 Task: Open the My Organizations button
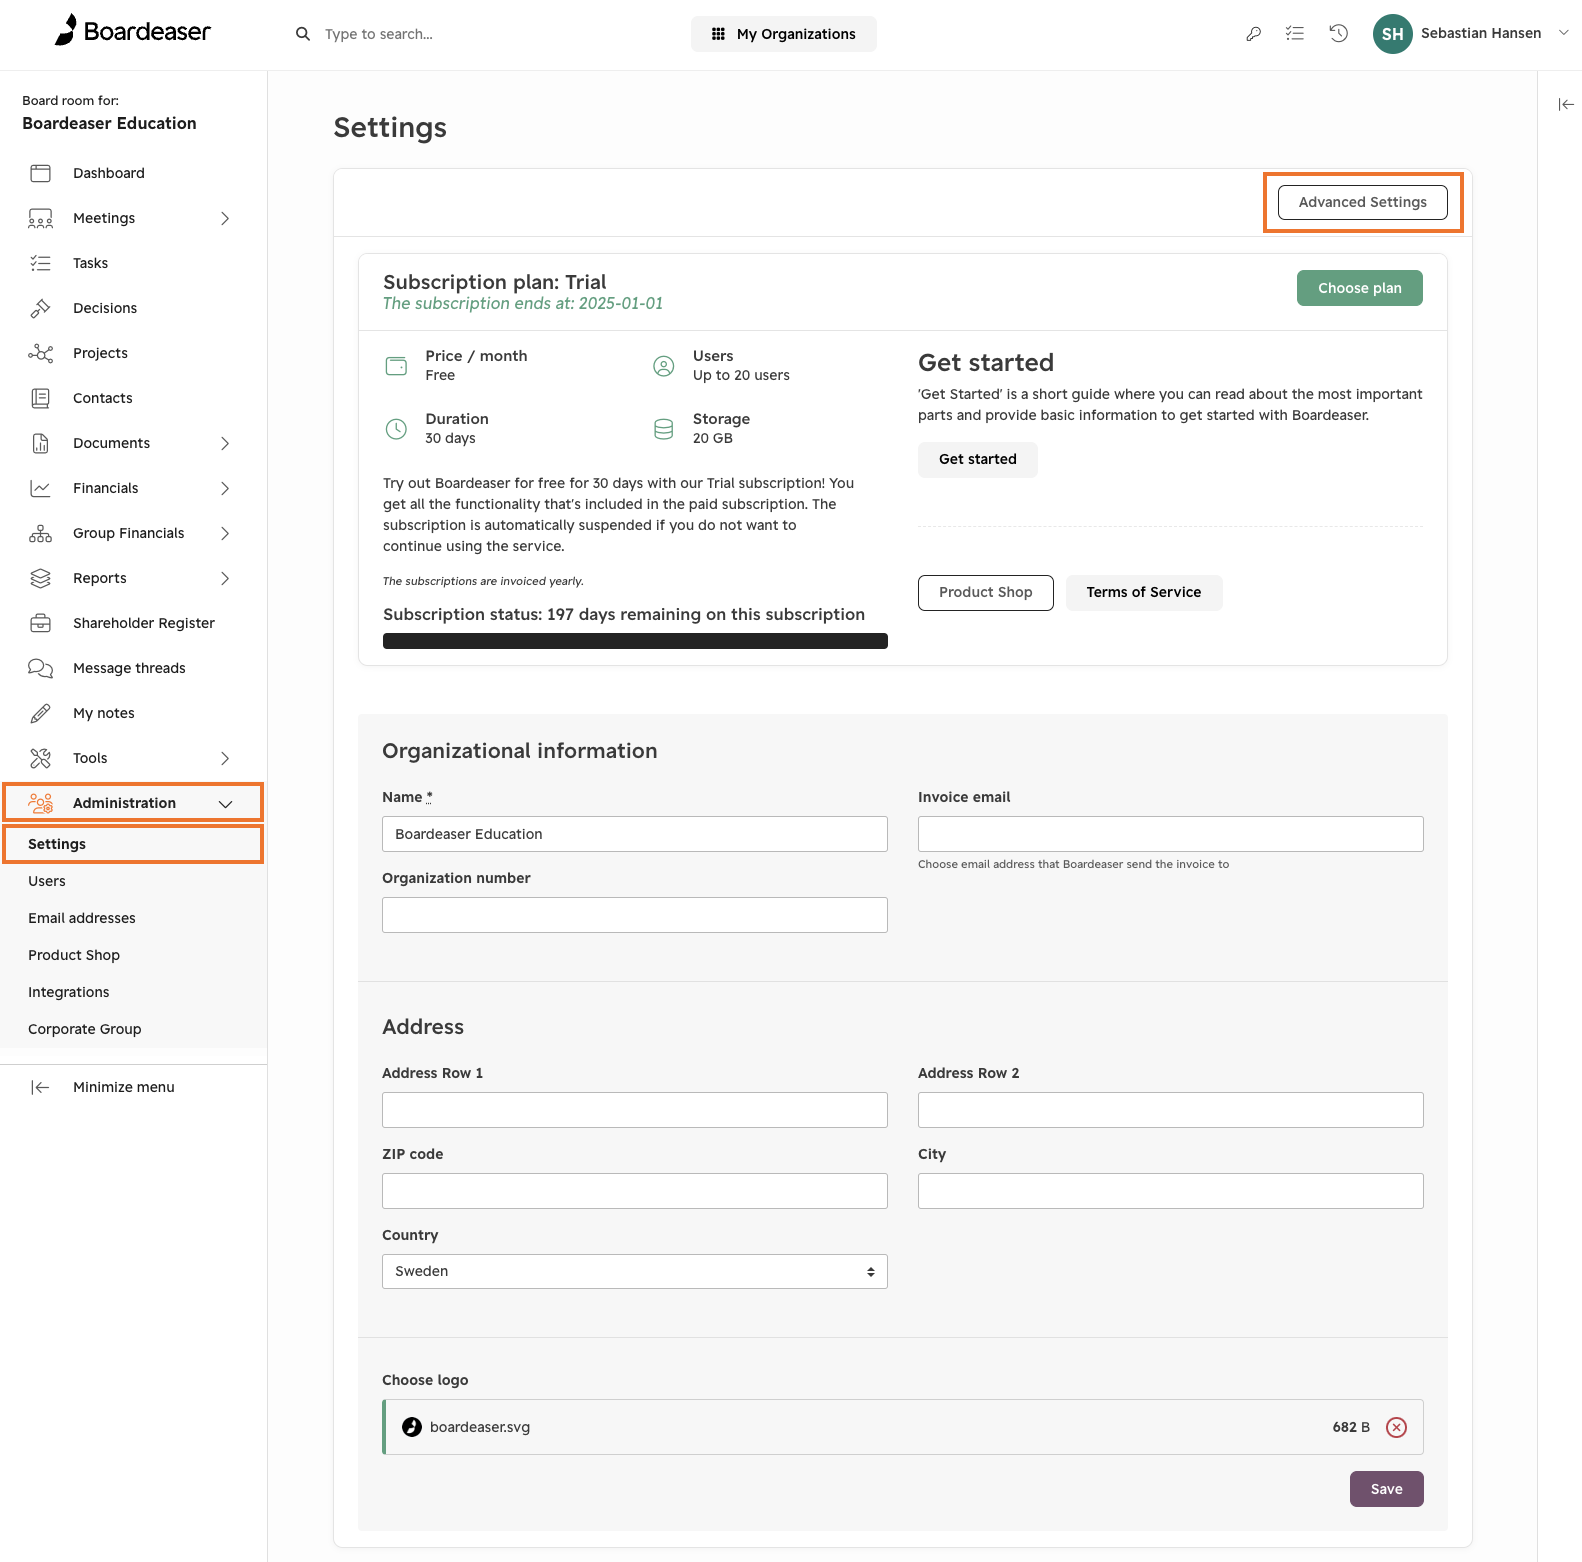coord(783,34)
